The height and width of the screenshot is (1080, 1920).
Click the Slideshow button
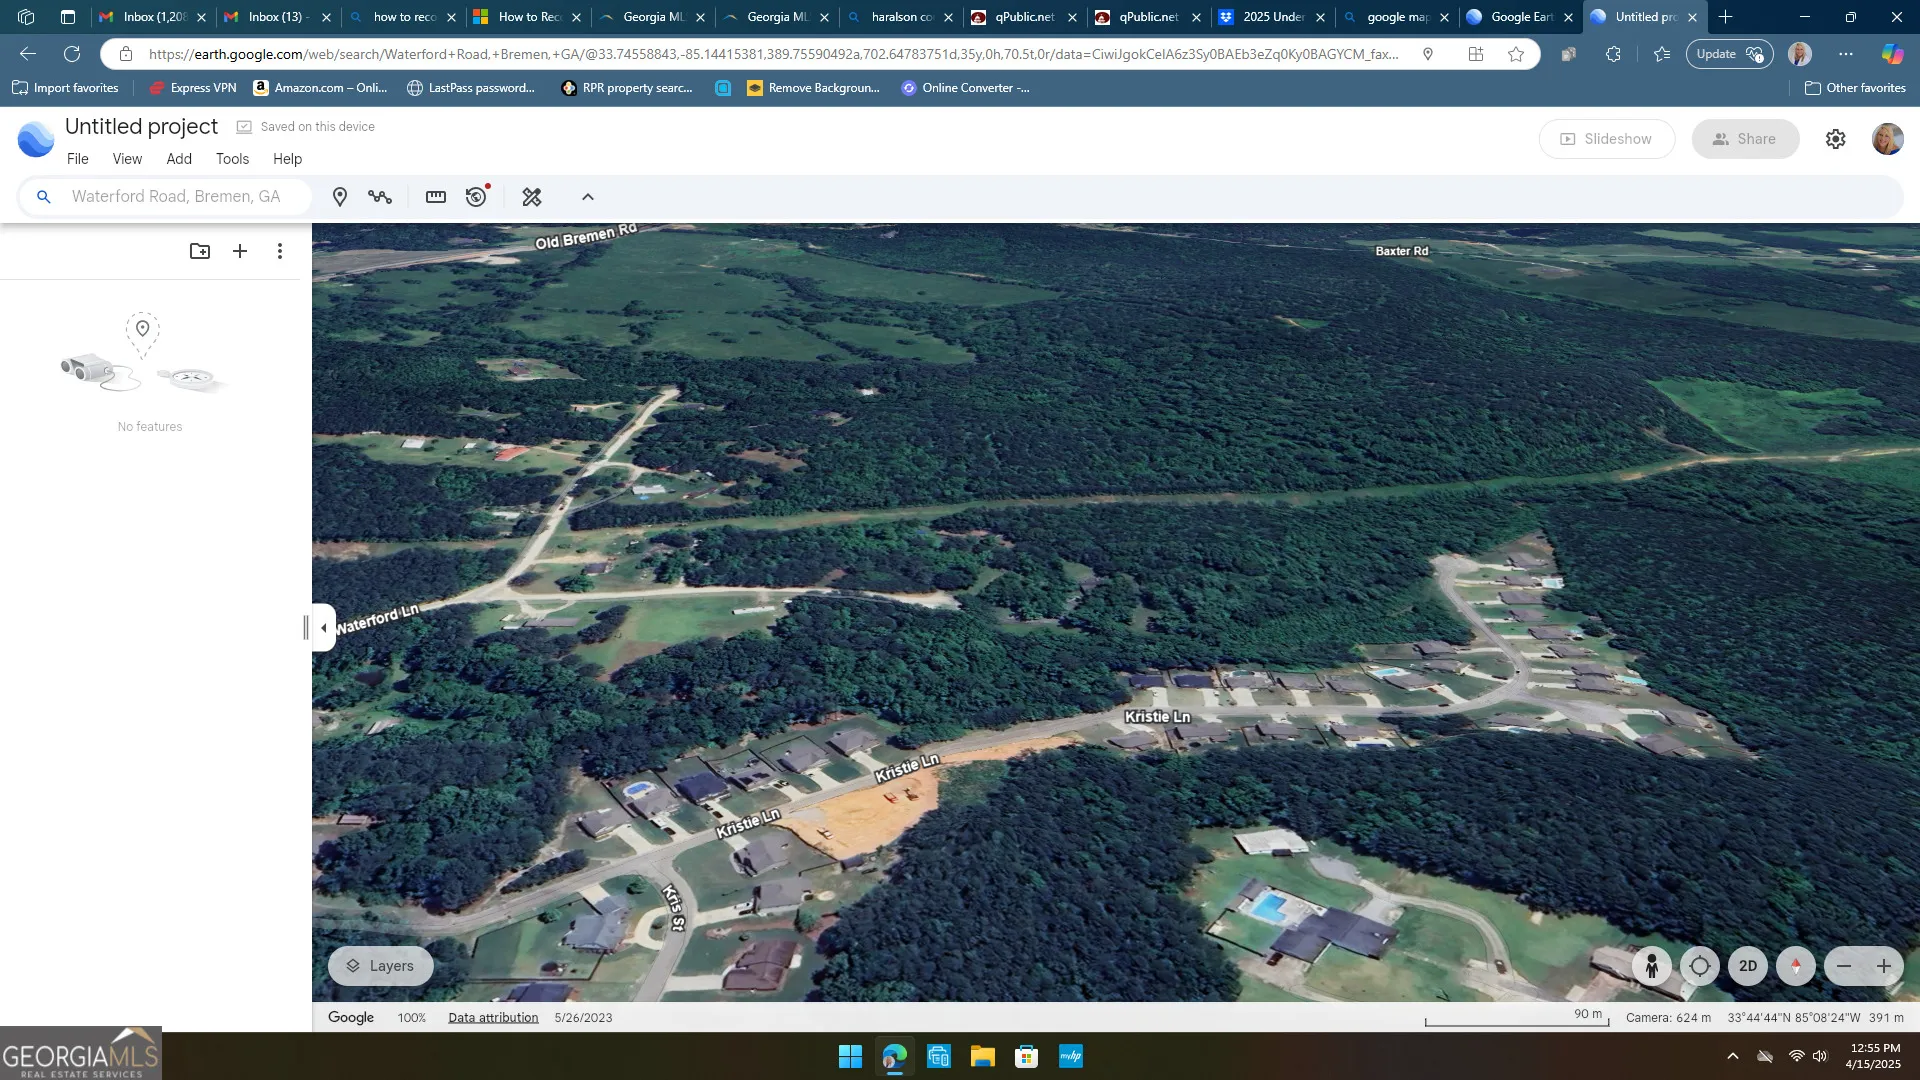(1606, 139)
